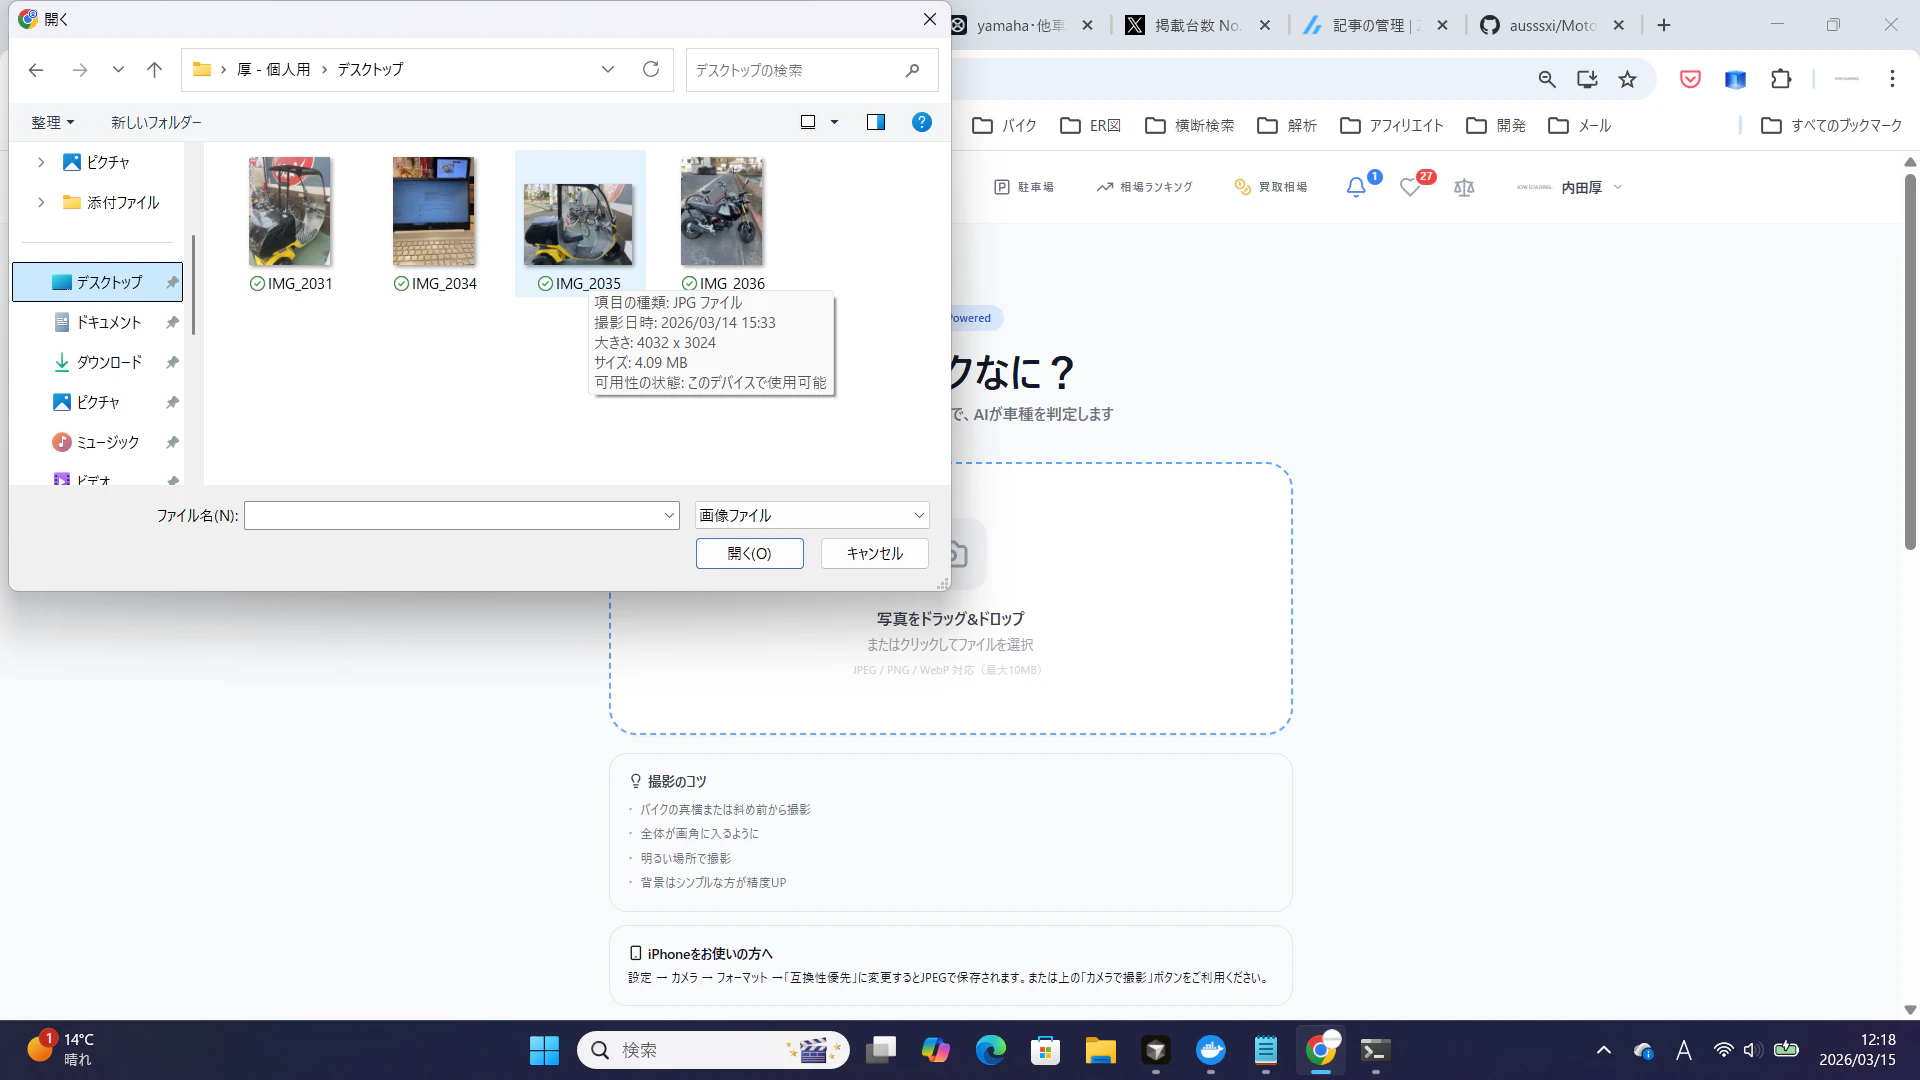Image resolution: width=1920 pixels, height=1080 pixels.
Task: Open the view options dropdown arrow
Action: (834, 122)
